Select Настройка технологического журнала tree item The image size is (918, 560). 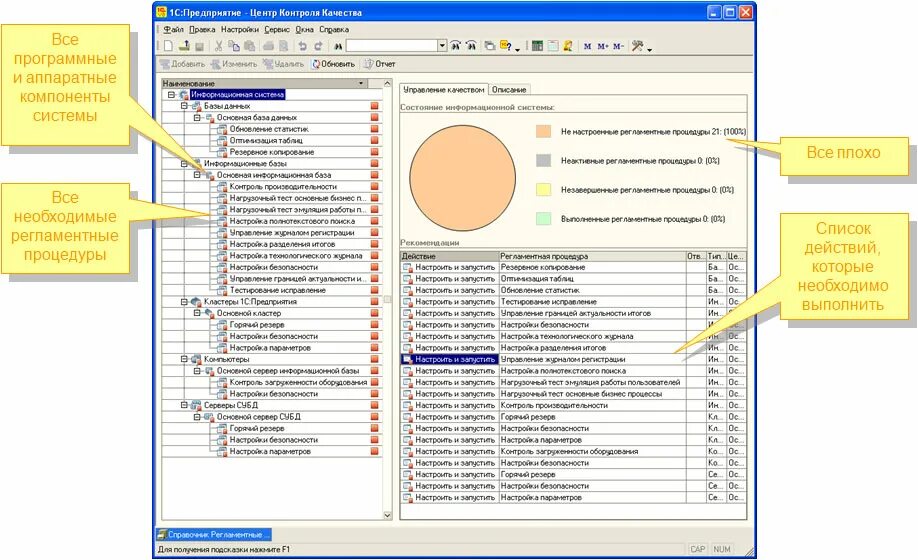tap(296, 256)
